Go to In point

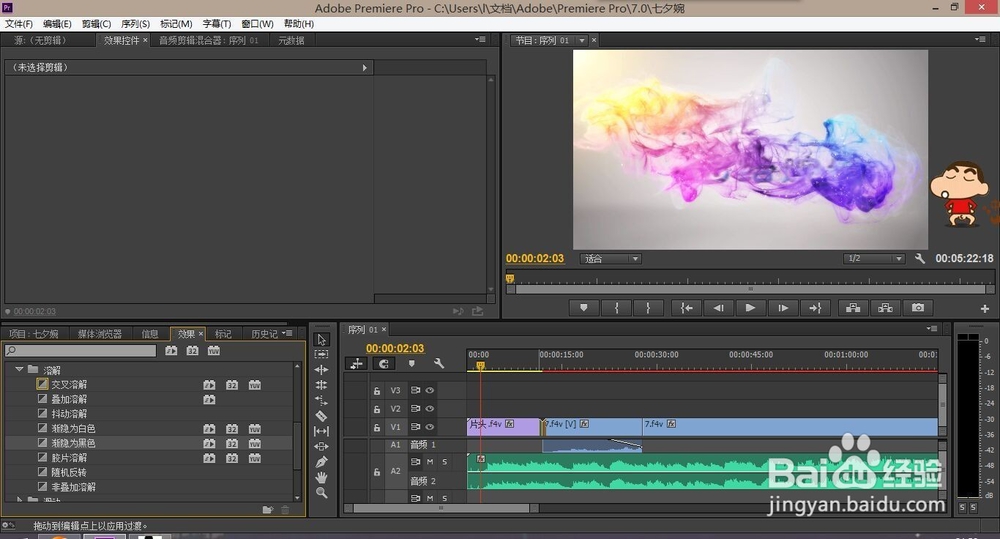click(686, 307)
